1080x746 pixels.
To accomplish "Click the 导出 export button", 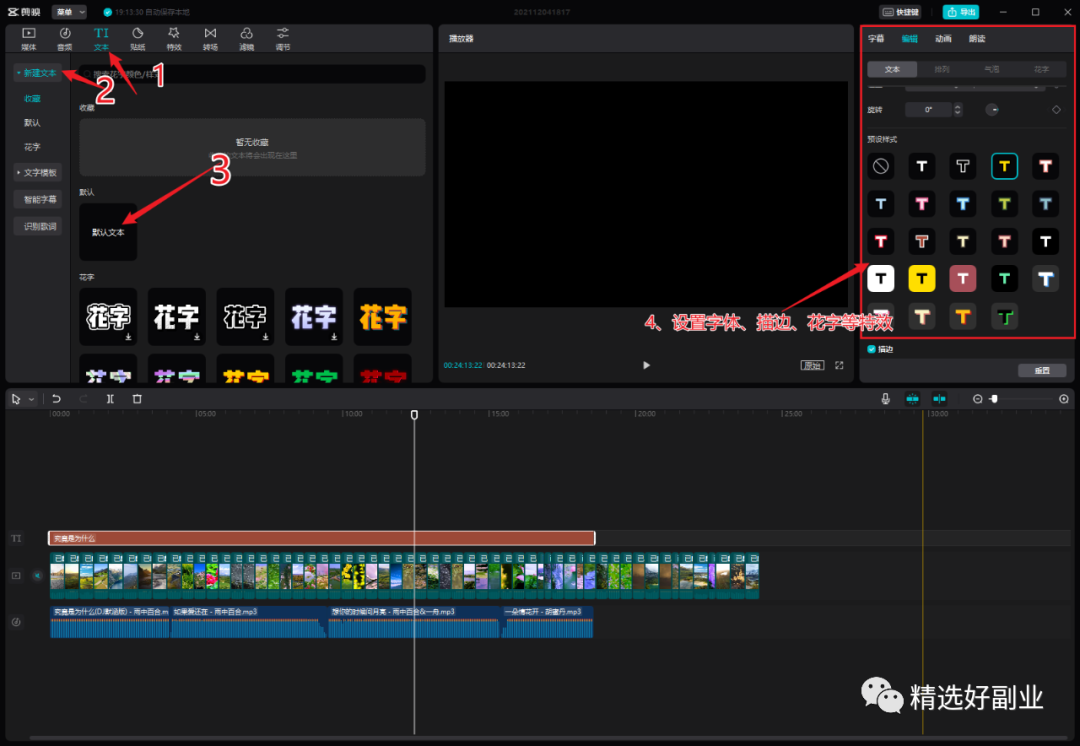I will 960,12.
